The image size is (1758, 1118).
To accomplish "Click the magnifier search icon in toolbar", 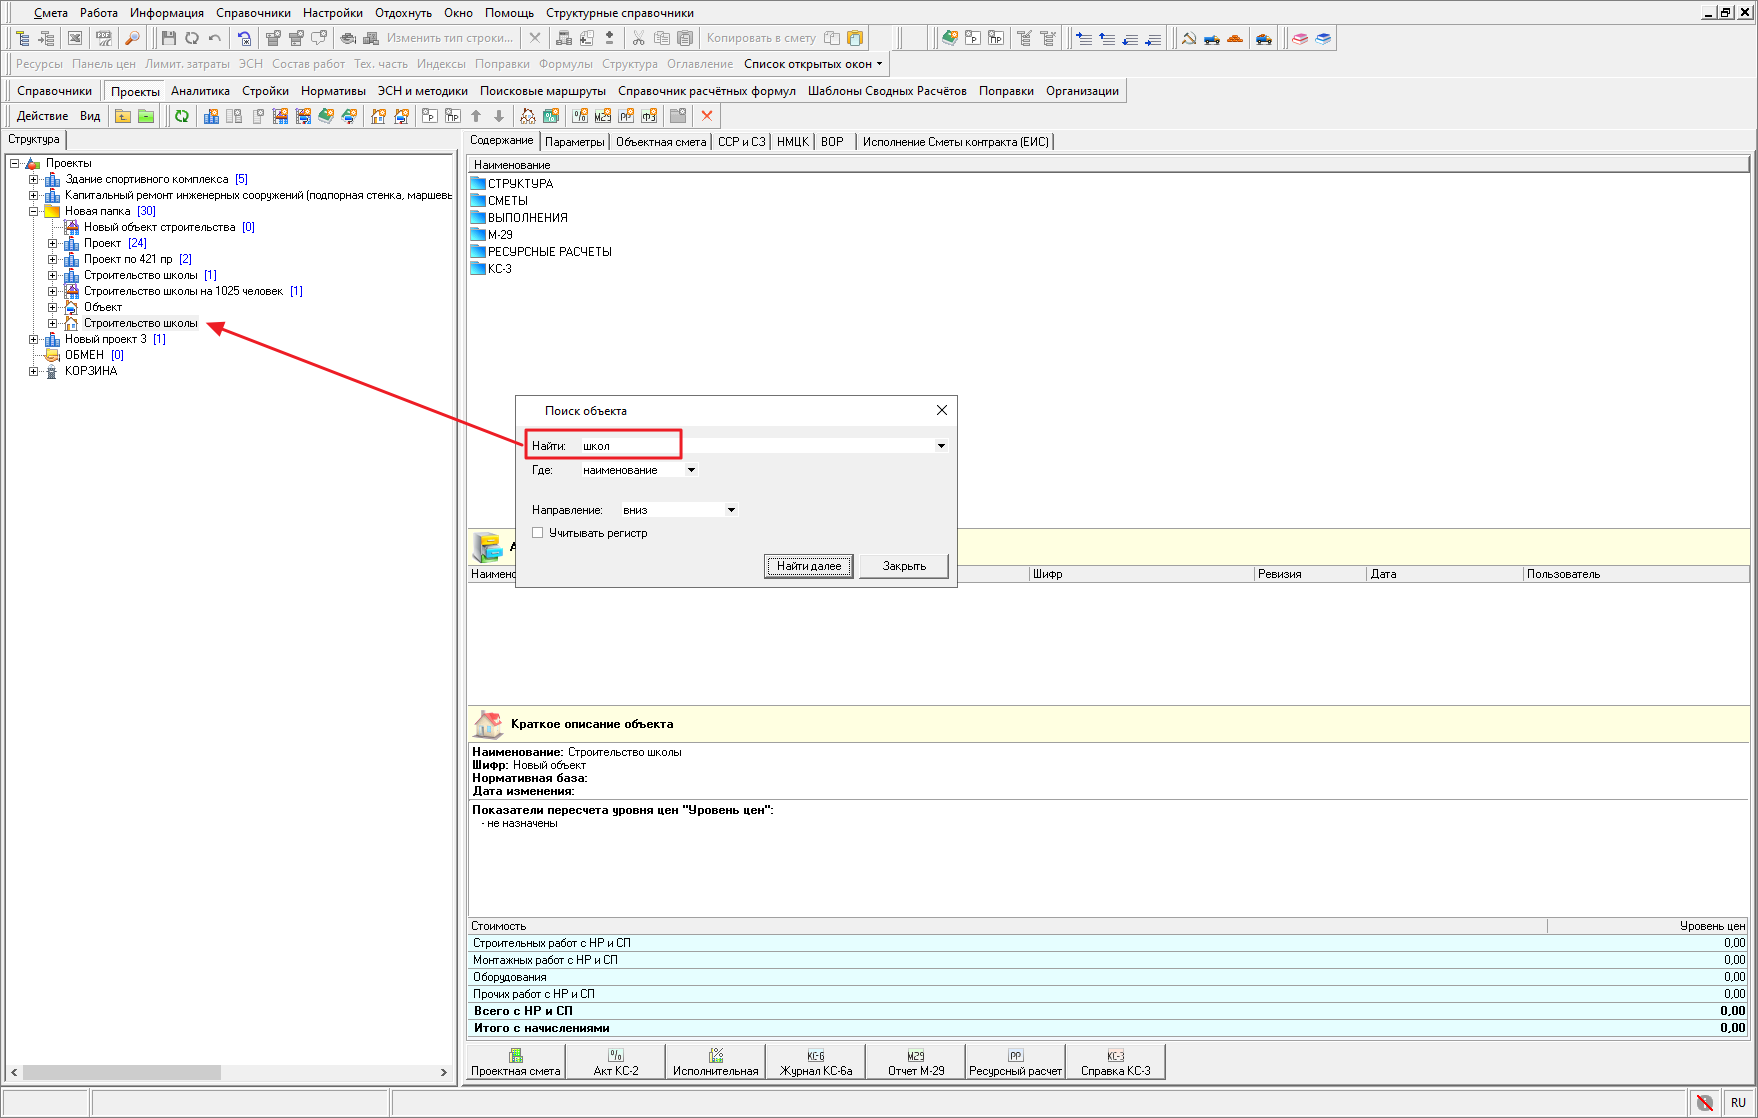I will click(x=132, y=38).
